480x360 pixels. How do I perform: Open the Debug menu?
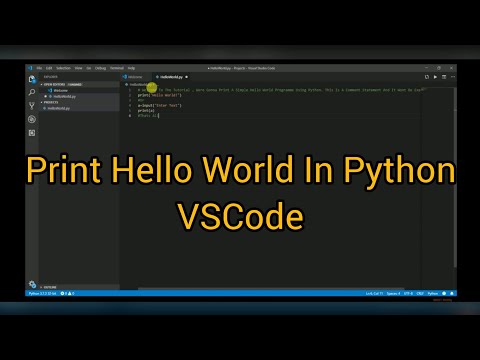(x=100, y=68)
